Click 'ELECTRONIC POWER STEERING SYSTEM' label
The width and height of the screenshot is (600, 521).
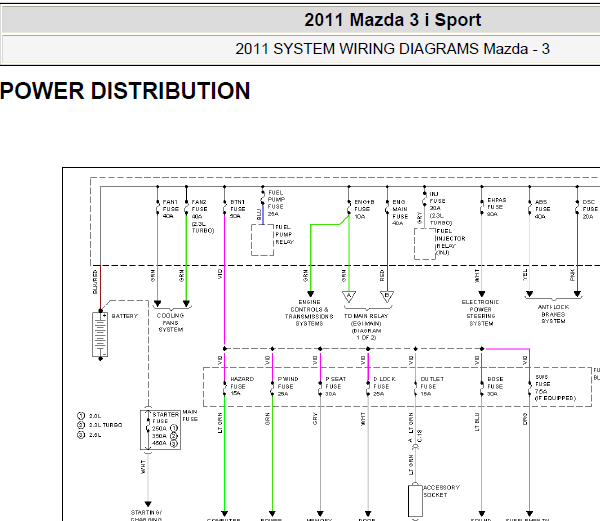481,313
